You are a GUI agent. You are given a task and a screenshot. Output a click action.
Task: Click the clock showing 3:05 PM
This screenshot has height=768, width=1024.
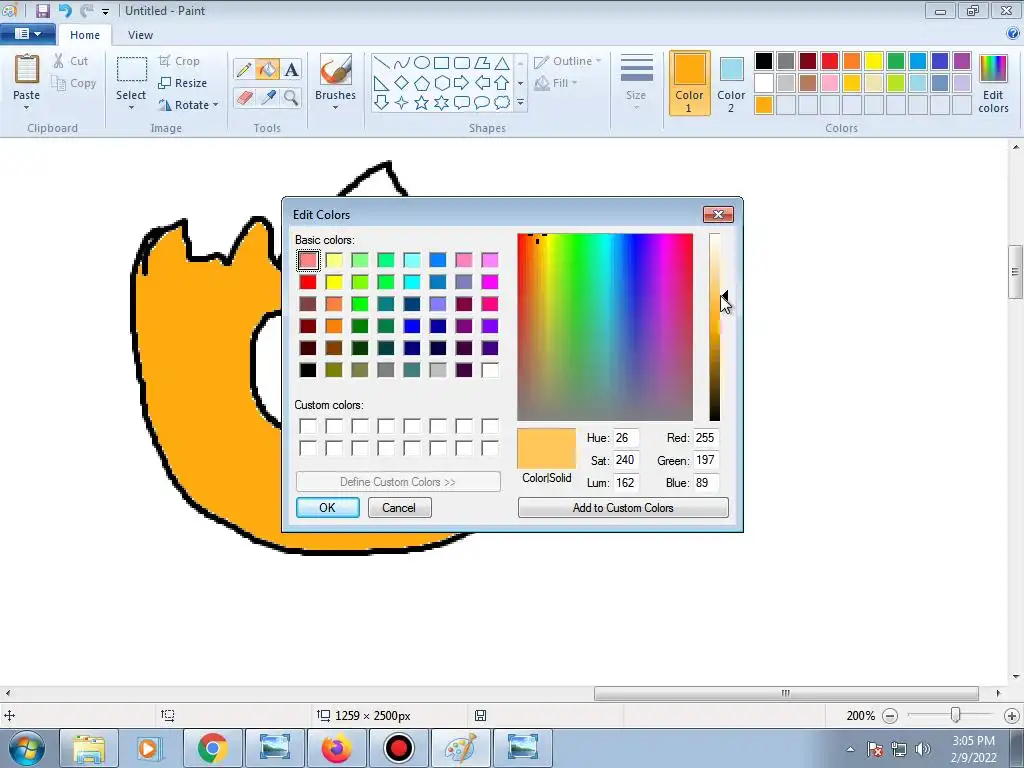pos(973,741)
